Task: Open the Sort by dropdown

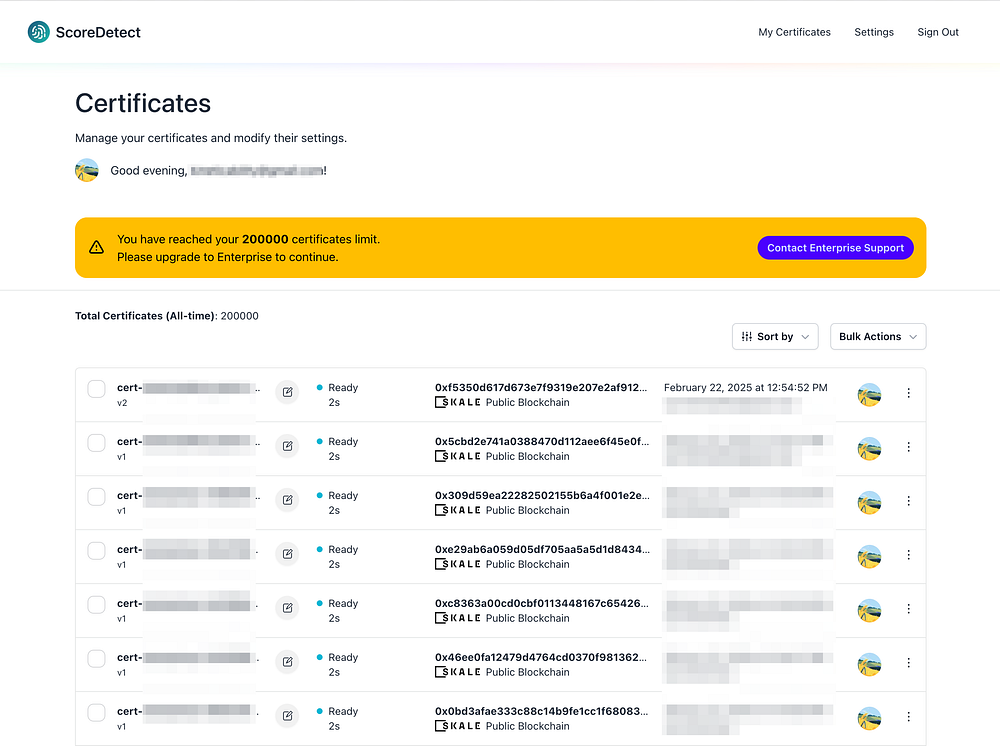Action: [x=775, y=337]
